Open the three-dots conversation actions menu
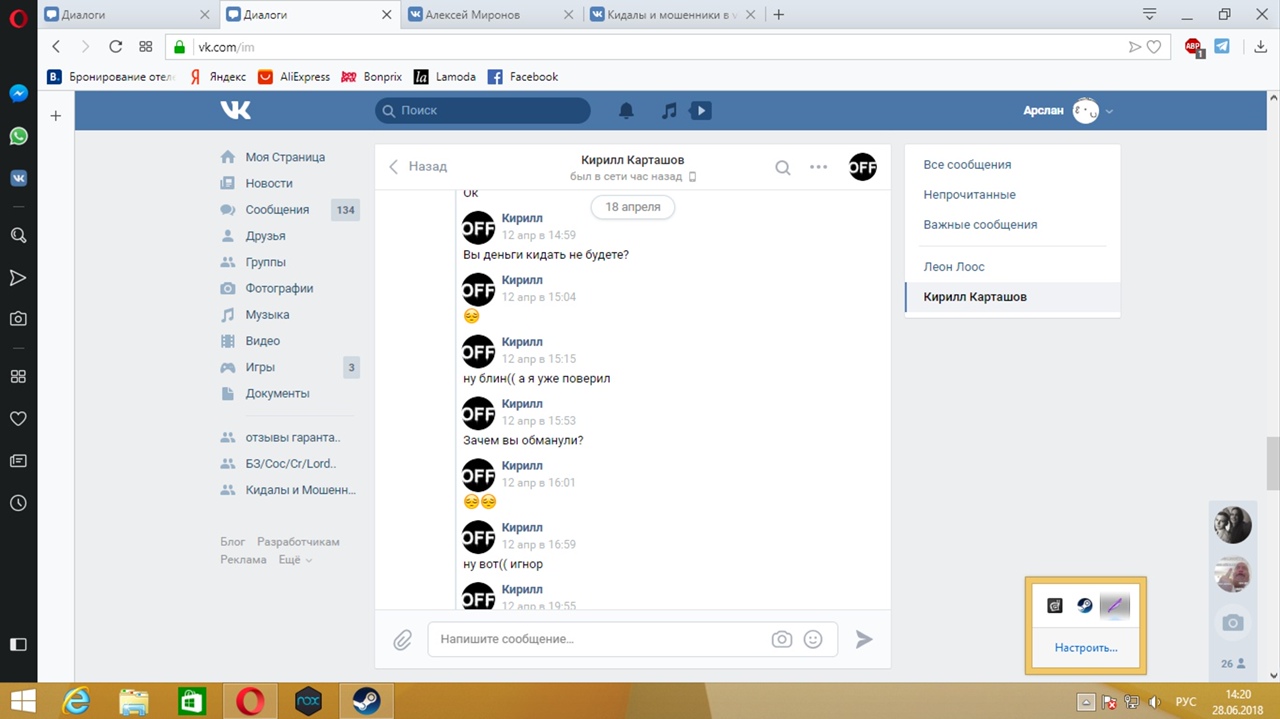The image size is (1280, 719). (818, 167)
